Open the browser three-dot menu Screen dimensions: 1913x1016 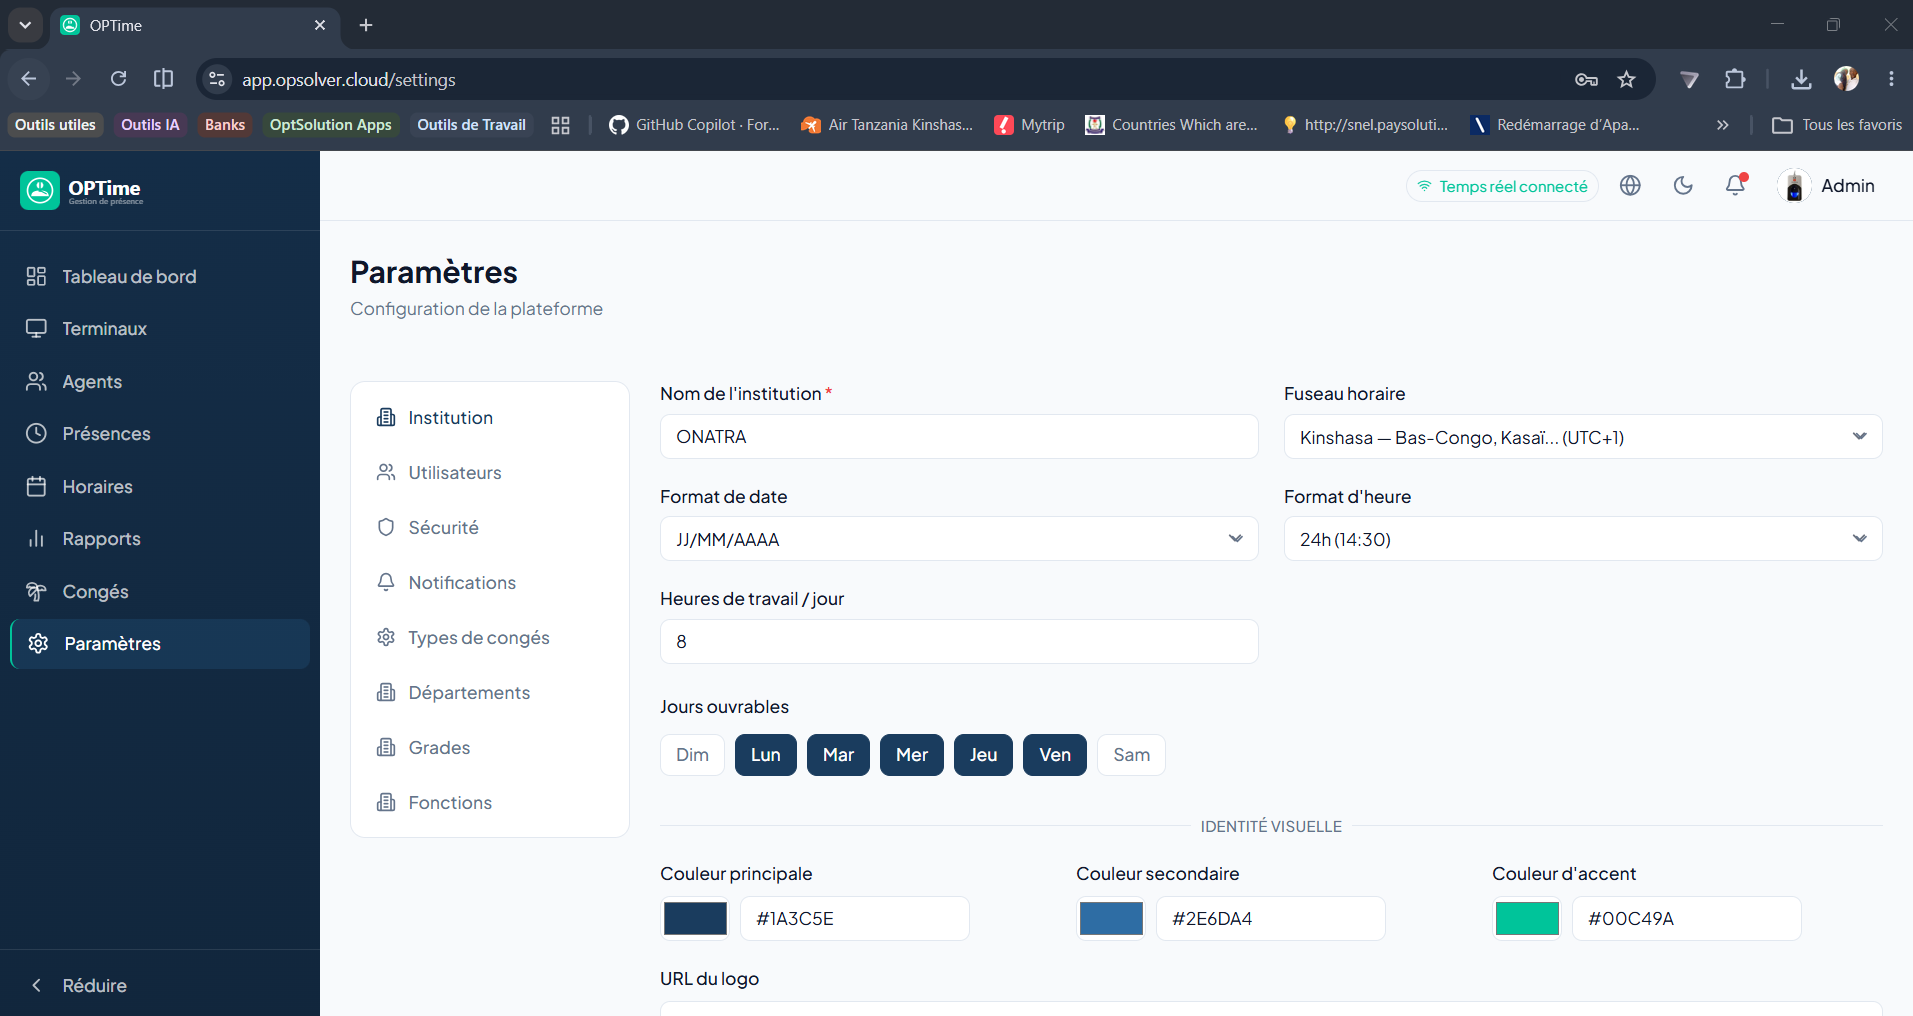coord(1891,79)
